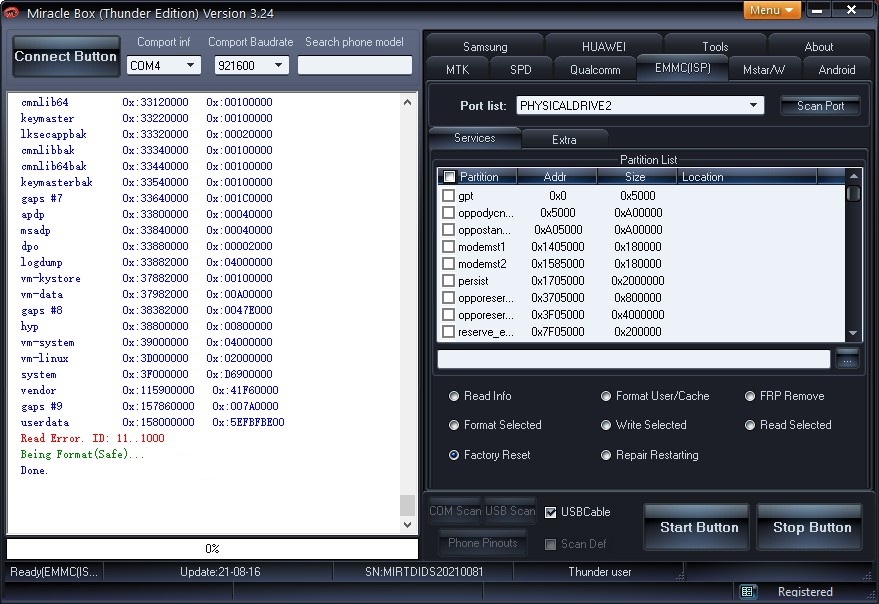Check the gpt partition checkbox
Viewport: 879px width, 604px height.
pyautogui.click(x=448, y=195)
